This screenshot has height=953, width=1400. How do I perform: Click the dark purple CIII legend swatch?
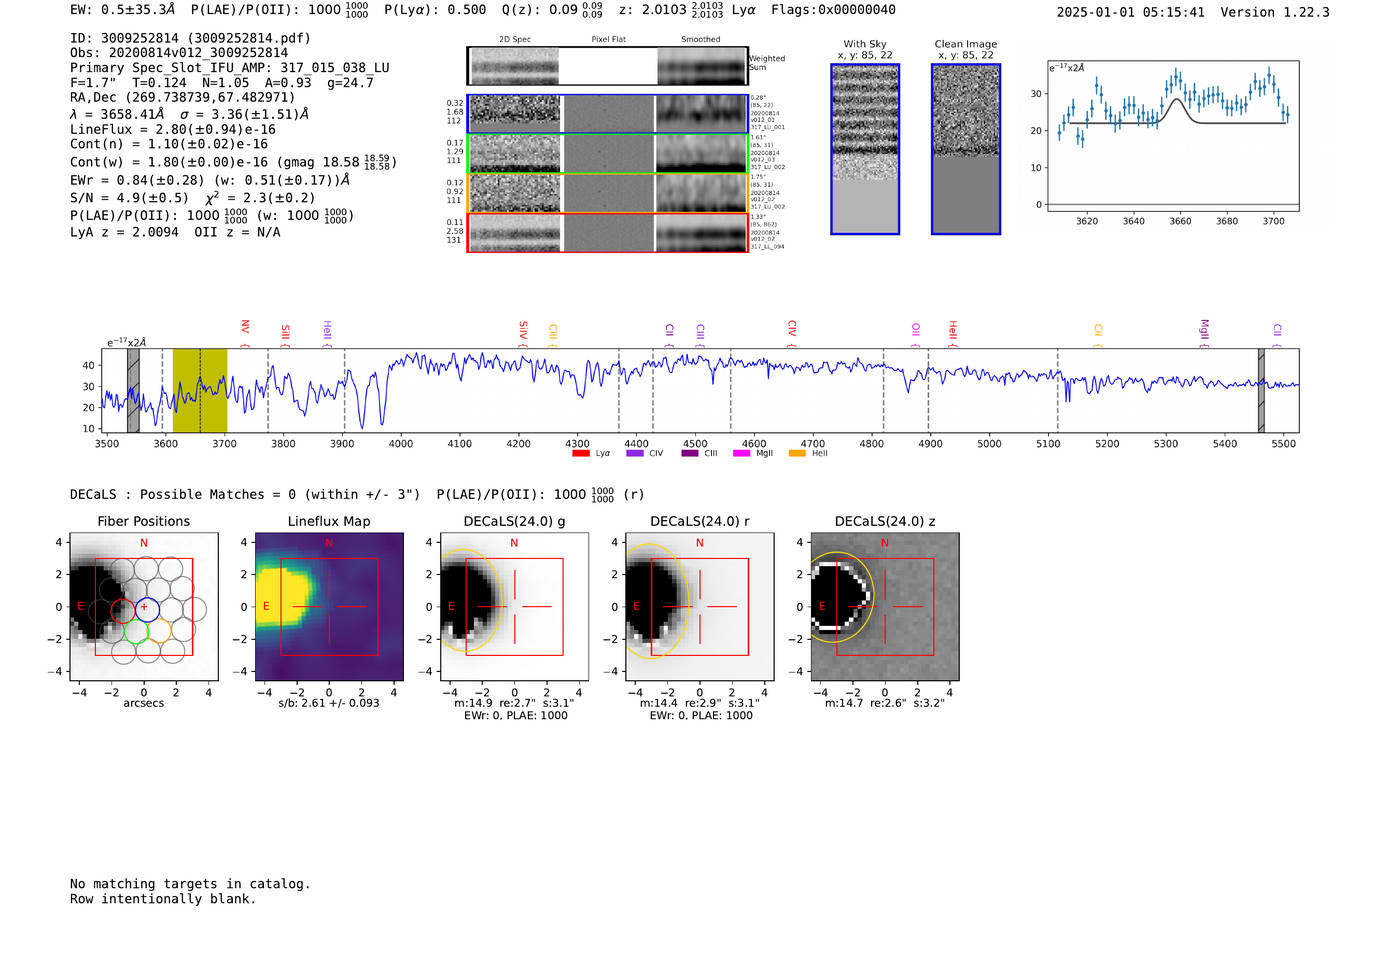pos(690,453)
